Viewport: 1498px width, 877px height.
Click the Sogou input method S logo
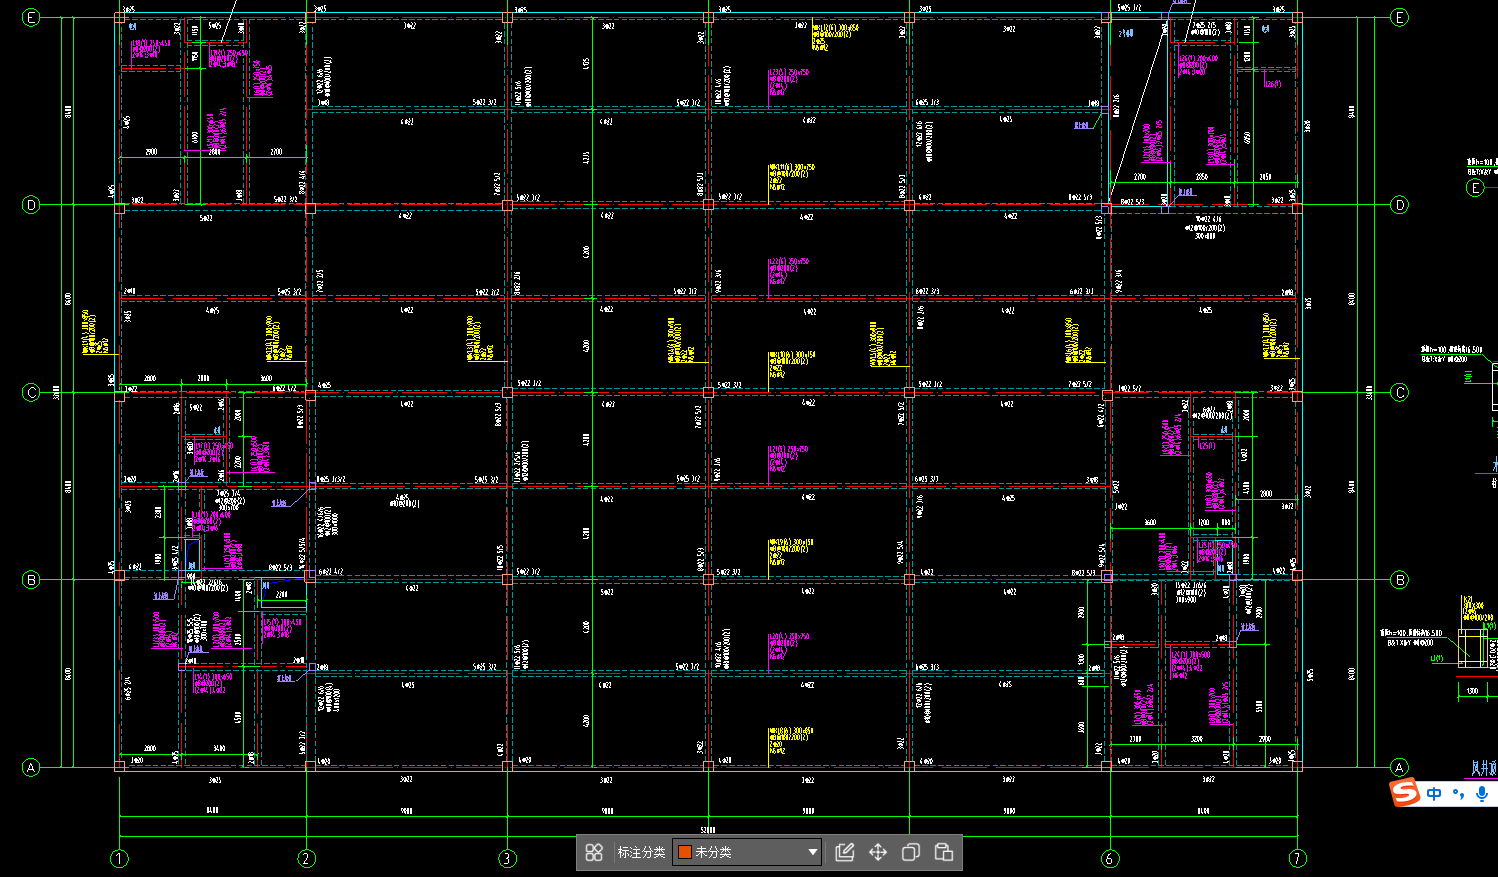(1406, 793)
